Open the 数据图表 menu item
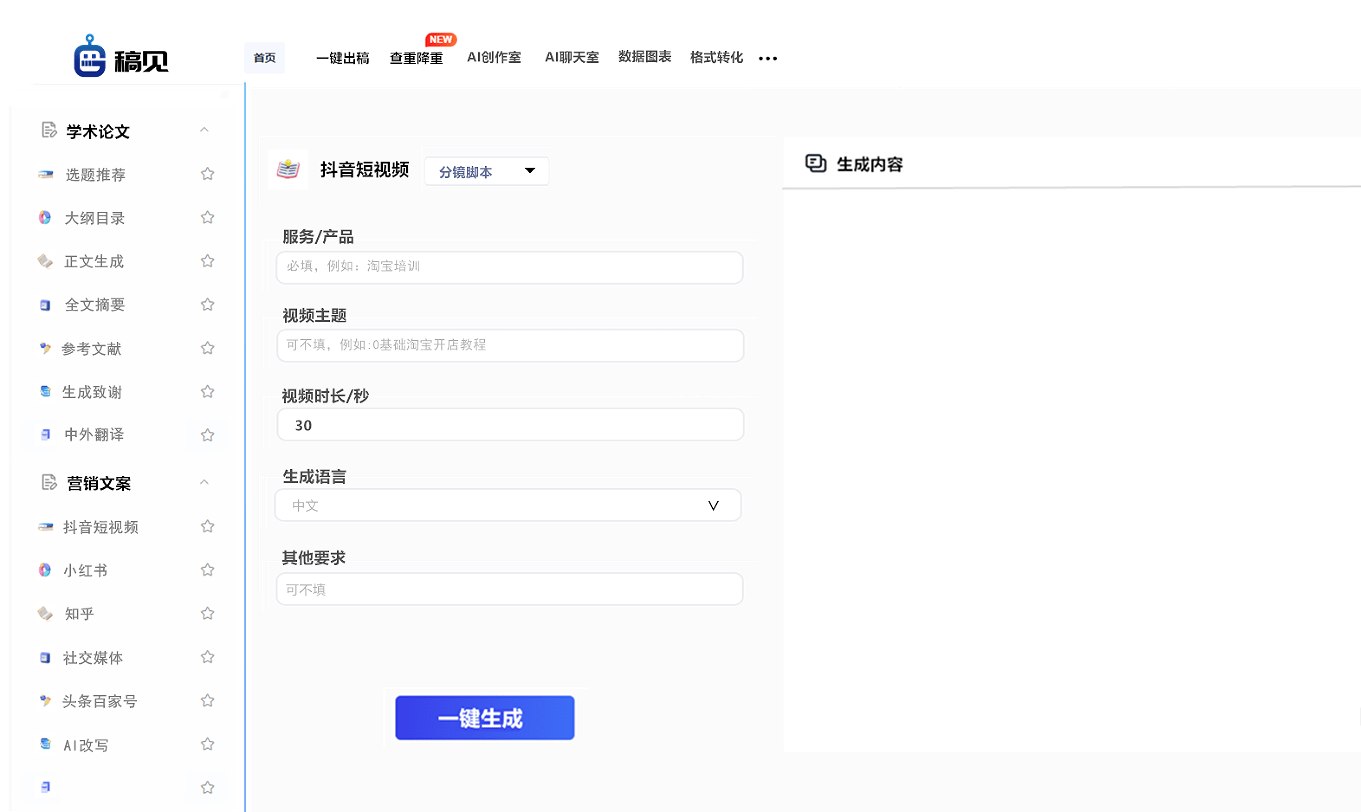 644,57
